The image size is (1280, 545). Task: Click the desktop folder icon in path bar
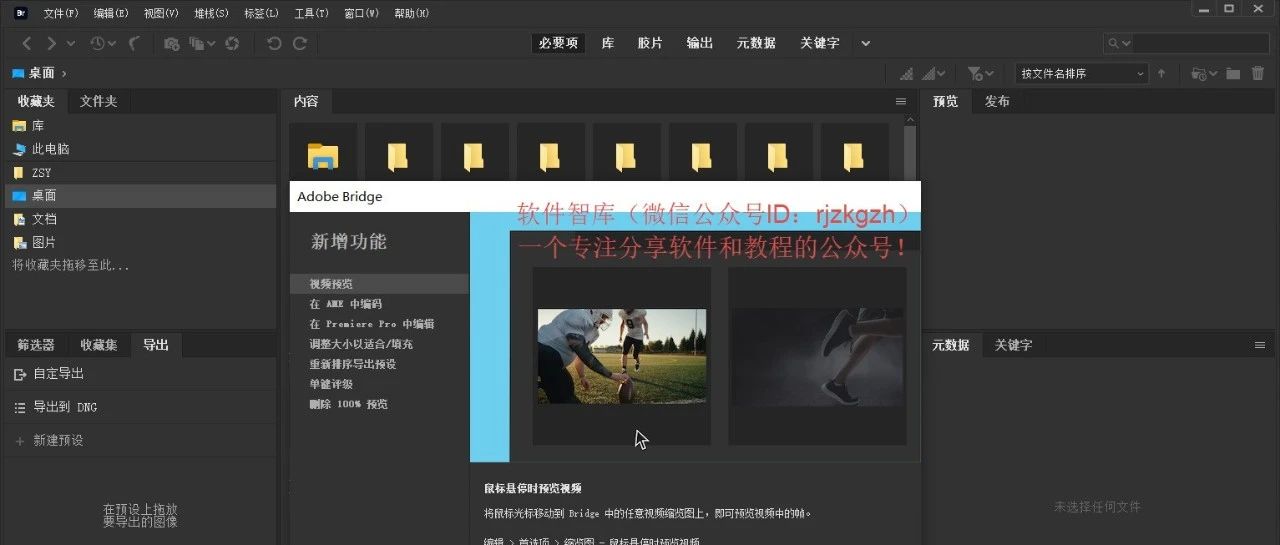(x=17, y=73)
